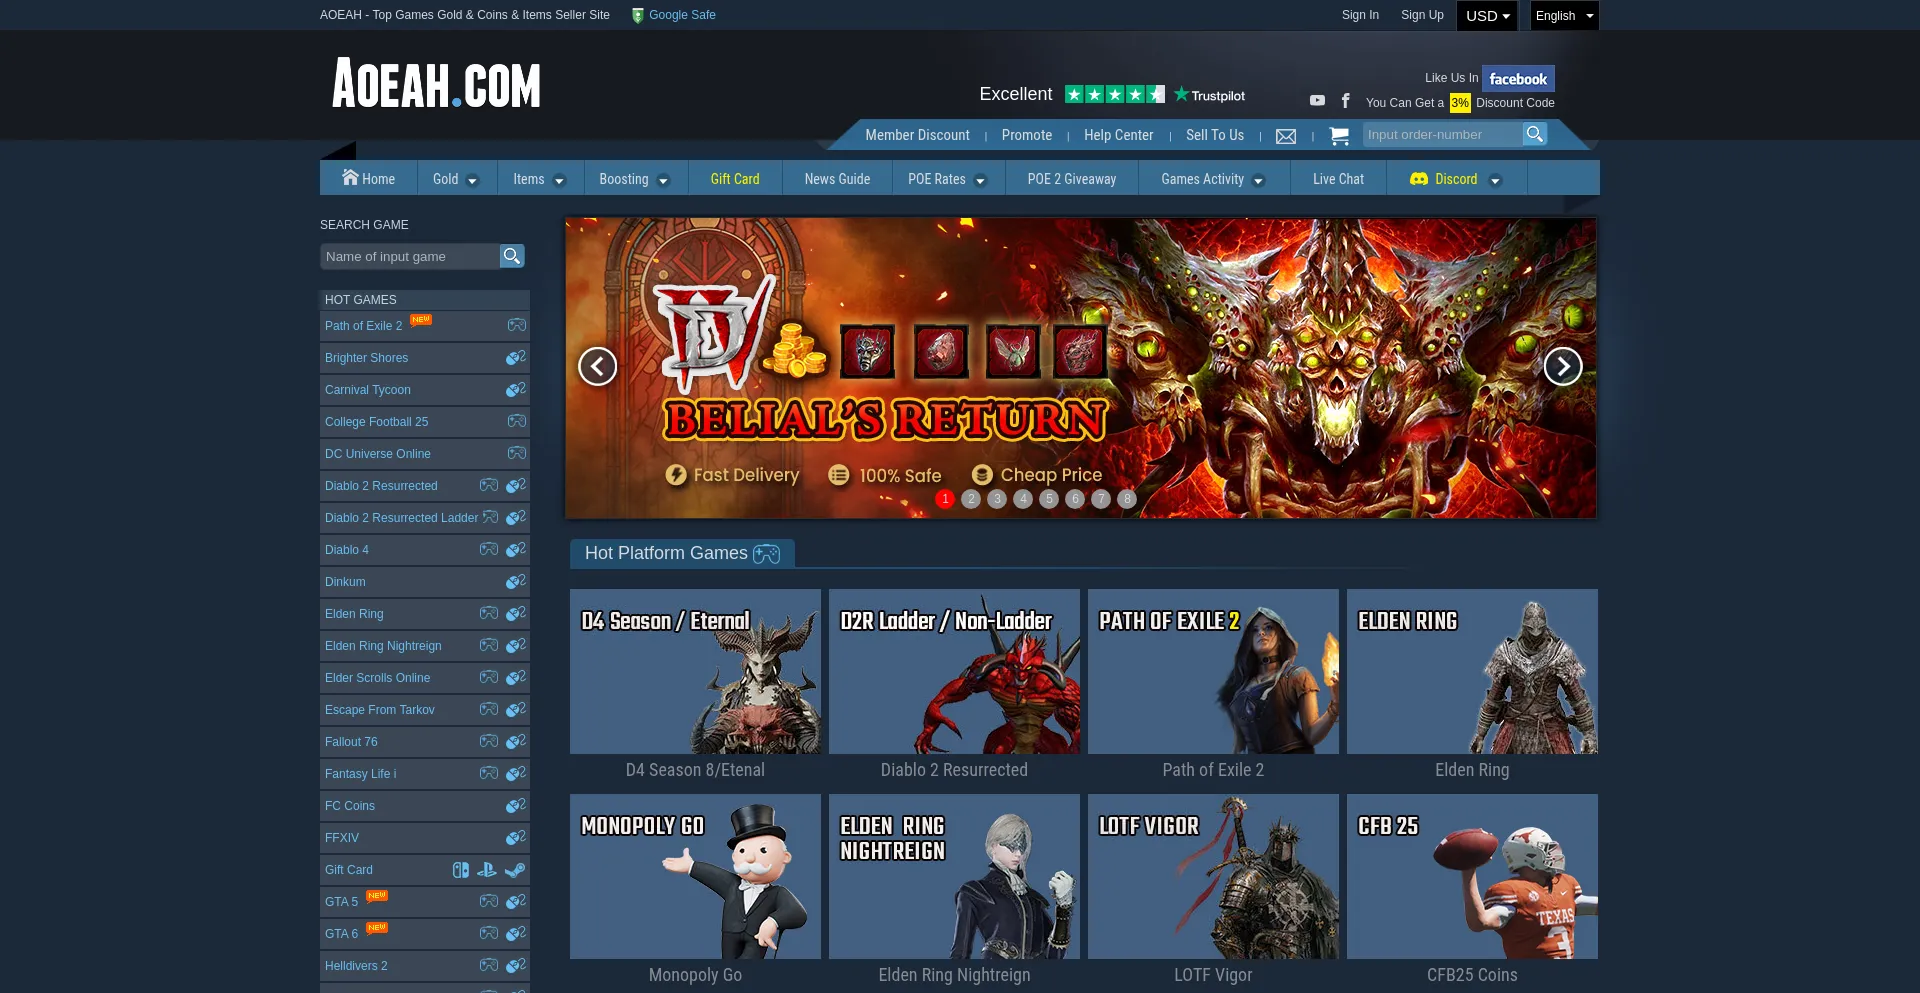Open the Help Center link
1920x993 pixels.
[1118, 135]
